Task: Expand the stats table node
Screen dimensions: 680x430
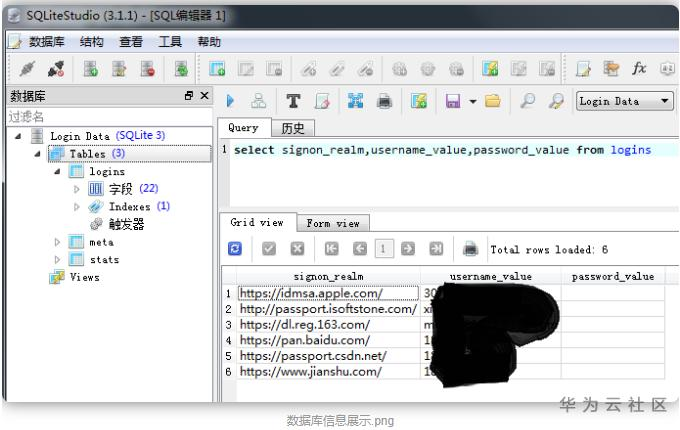Action: click(x=57, y=260)
